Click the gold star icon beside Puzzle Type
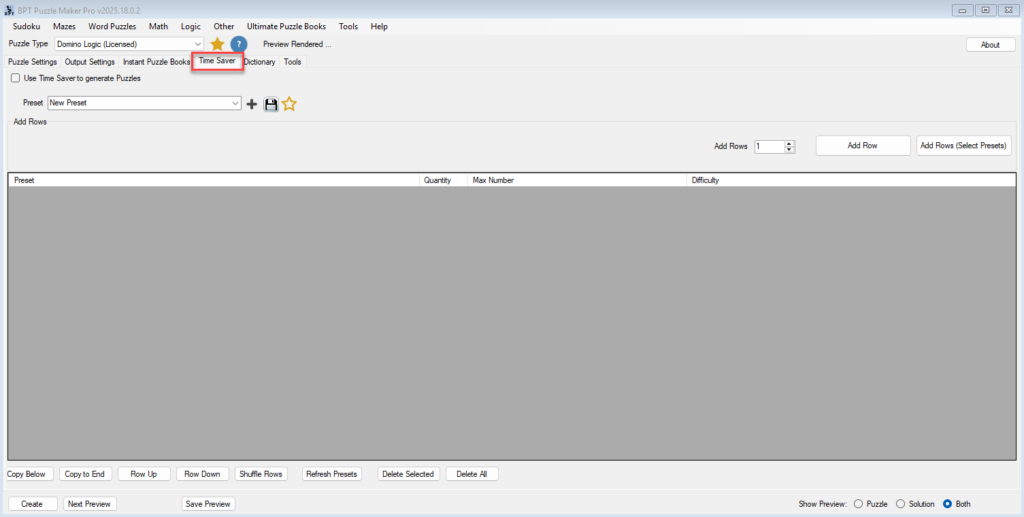The width and height of the screenshot is (1024, 517). pos(217,44)
